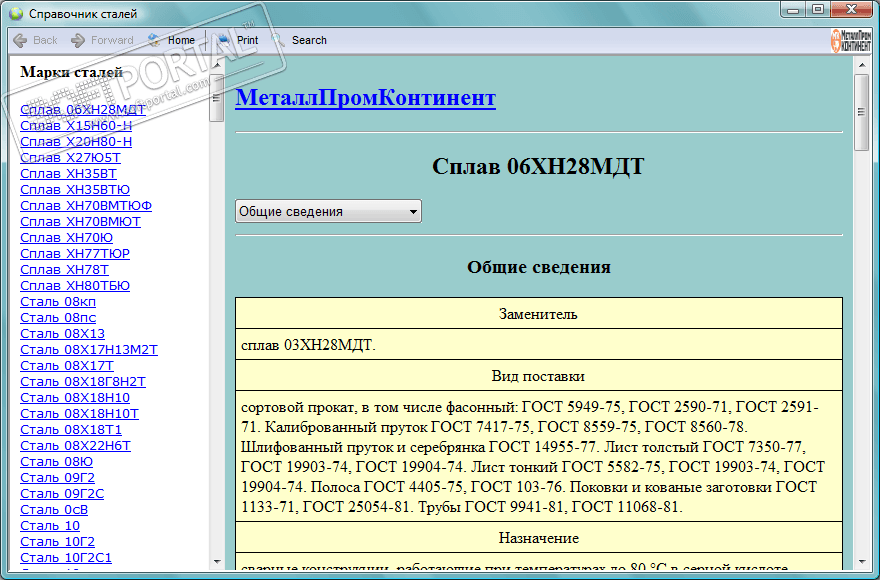Click the Search magnifier icon
Image resolution: width=880 pixels, height=580 pixels.
[x=278, y=40]
